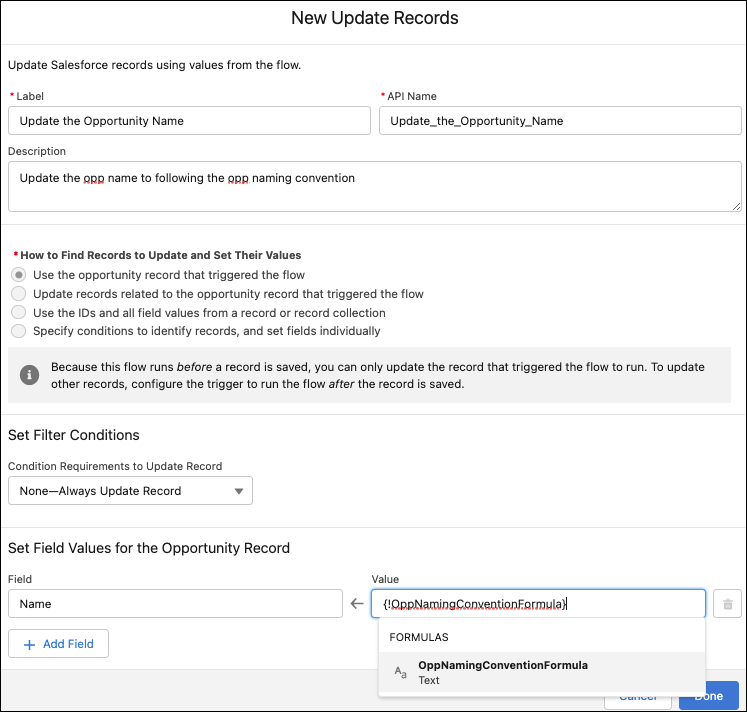Choose 'Specify conditions to identify records' option
Viewport: 747px width, 712px height.
19,331
